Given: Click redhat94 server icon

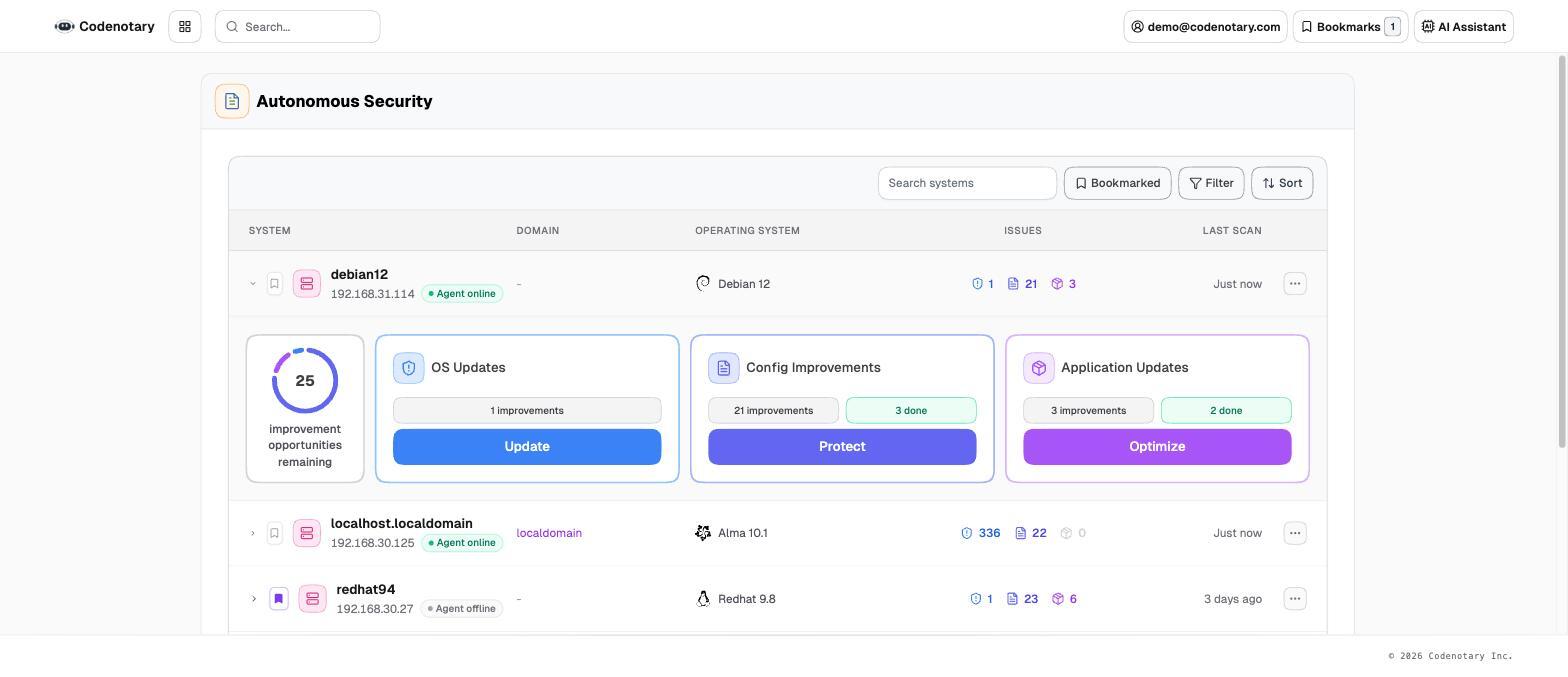Looking at the screenshot, I should click(313, 599).
